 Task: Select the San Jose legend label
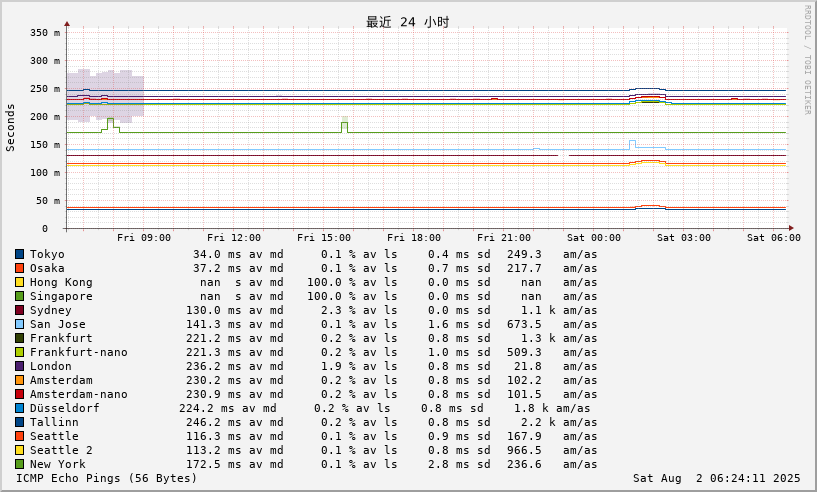57,325
